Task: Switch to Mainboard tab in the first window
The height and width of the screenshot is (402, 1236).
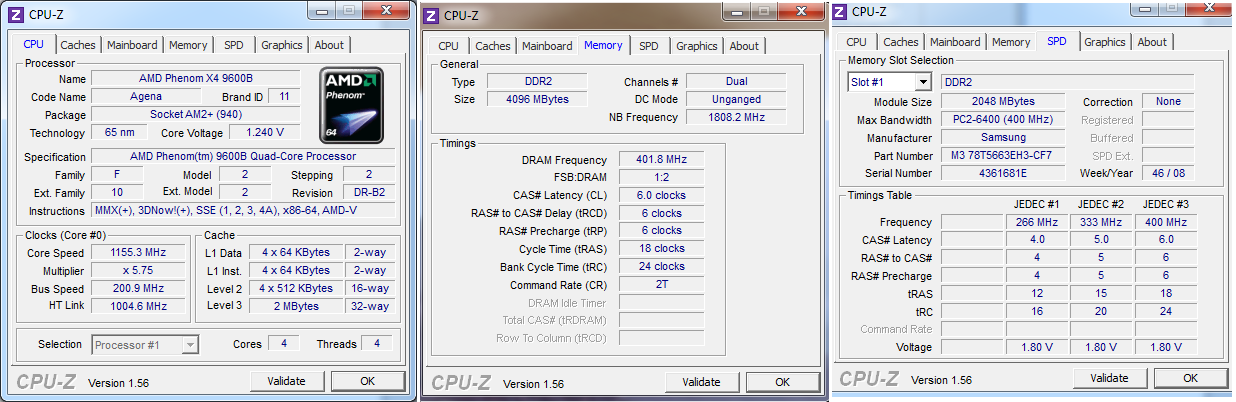Action: [132, 45]
